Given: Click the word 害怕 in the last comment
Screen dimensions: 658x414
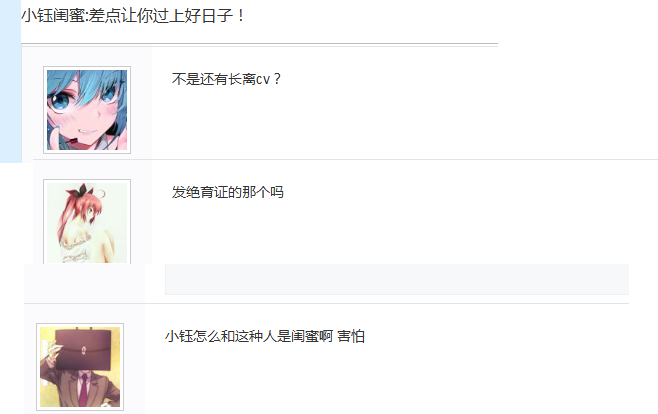Looking at the screenshot, I should [351, 336].
